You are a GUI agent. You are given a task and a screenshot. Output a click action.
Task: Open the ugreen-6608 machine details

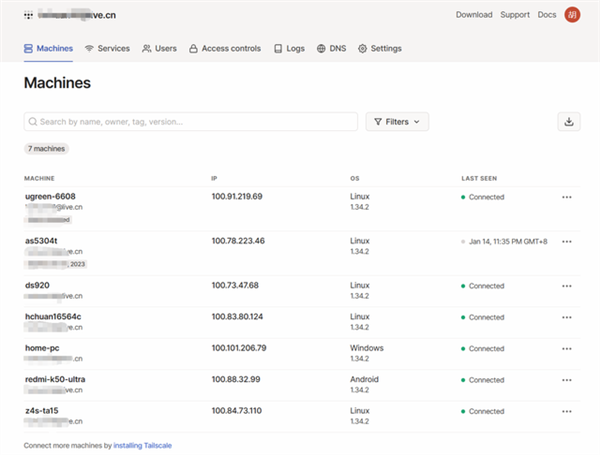click(50, 196)
